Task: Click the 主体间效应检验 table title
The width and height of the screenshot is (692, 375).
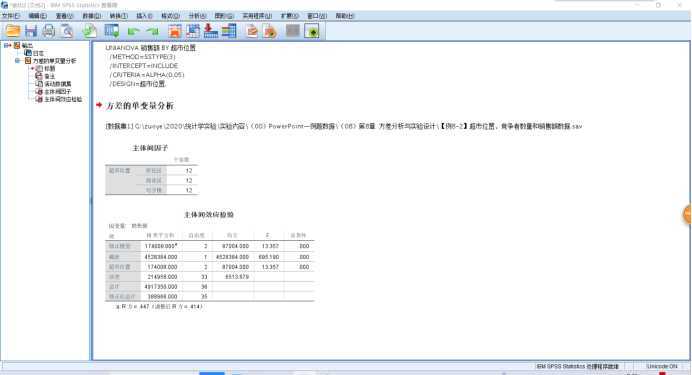Action: coord(209,215)
